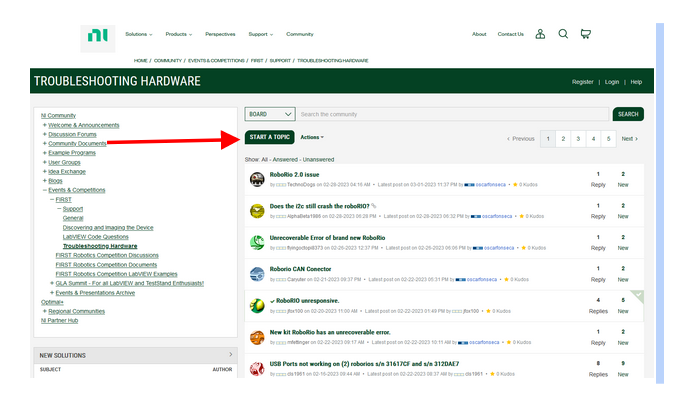Show All topics filter
This screenshot has width=699, height=410.
point(265,160)
